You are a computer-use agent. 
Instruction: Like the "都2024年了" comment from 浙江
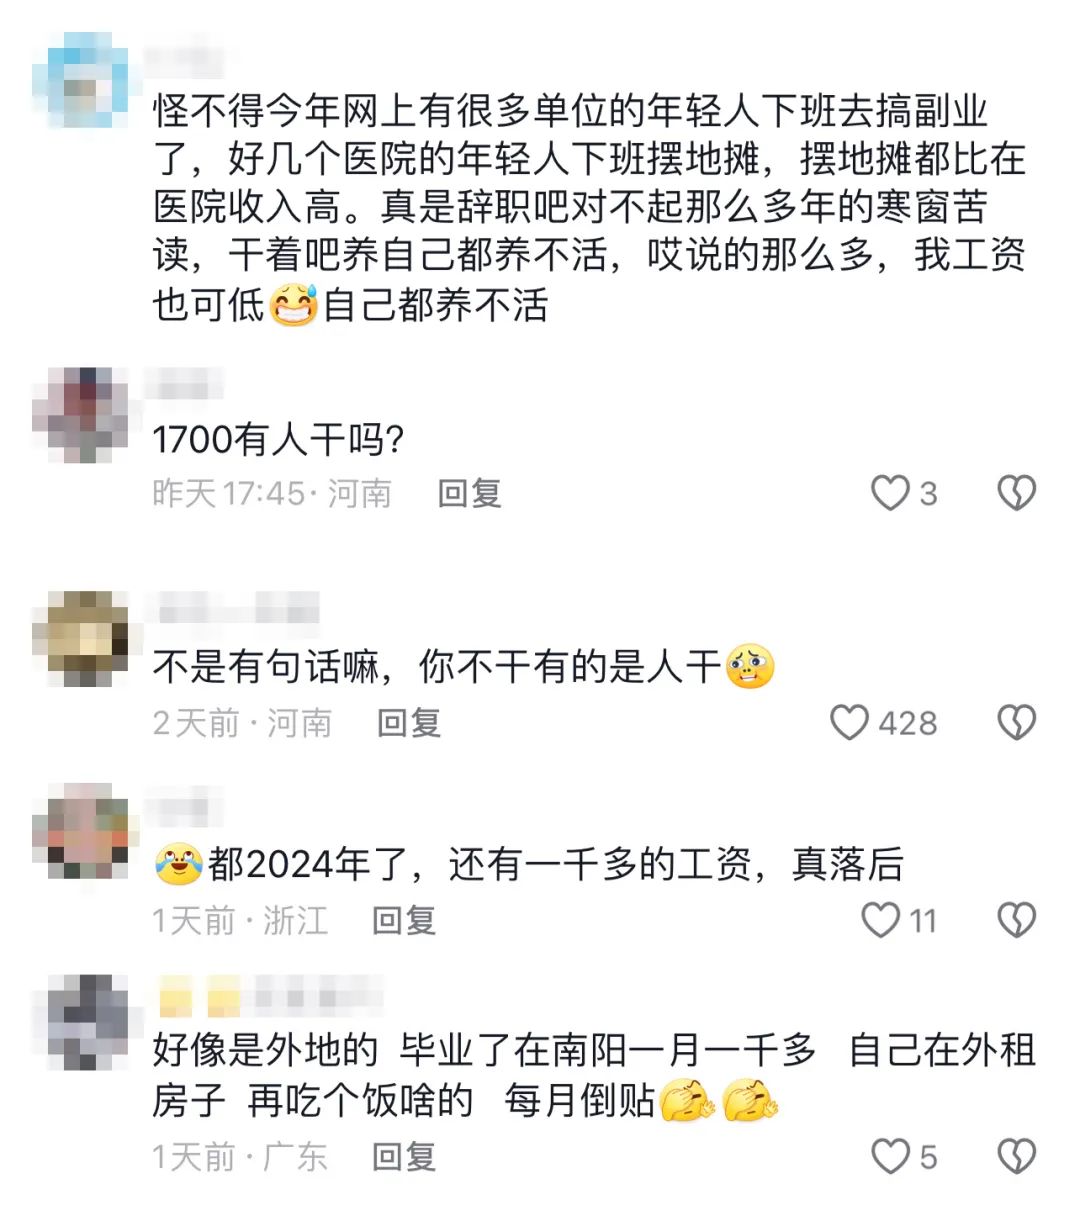tap(881, 920)
